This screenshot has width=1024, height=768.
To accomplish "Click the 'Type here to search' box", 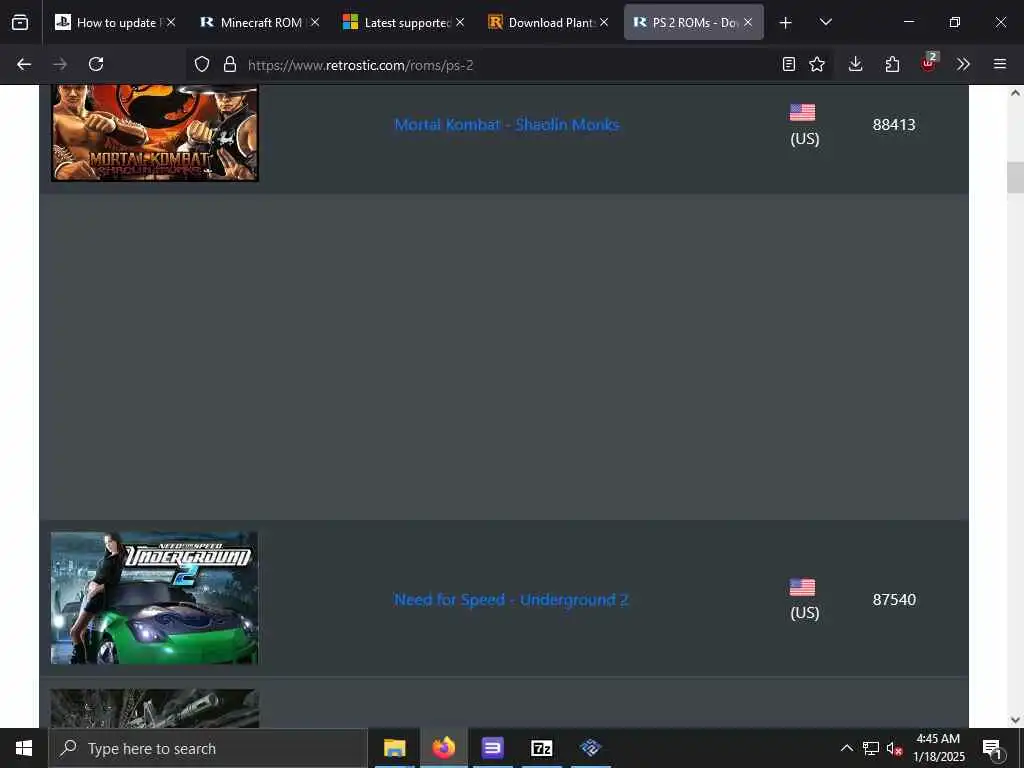I will (208, 748).
